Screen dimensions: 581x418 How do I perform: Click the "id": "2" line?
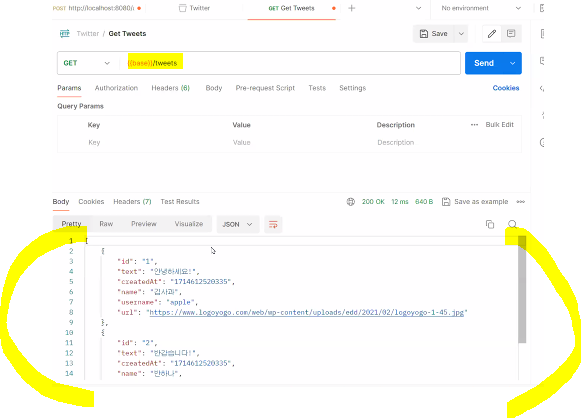137,343
